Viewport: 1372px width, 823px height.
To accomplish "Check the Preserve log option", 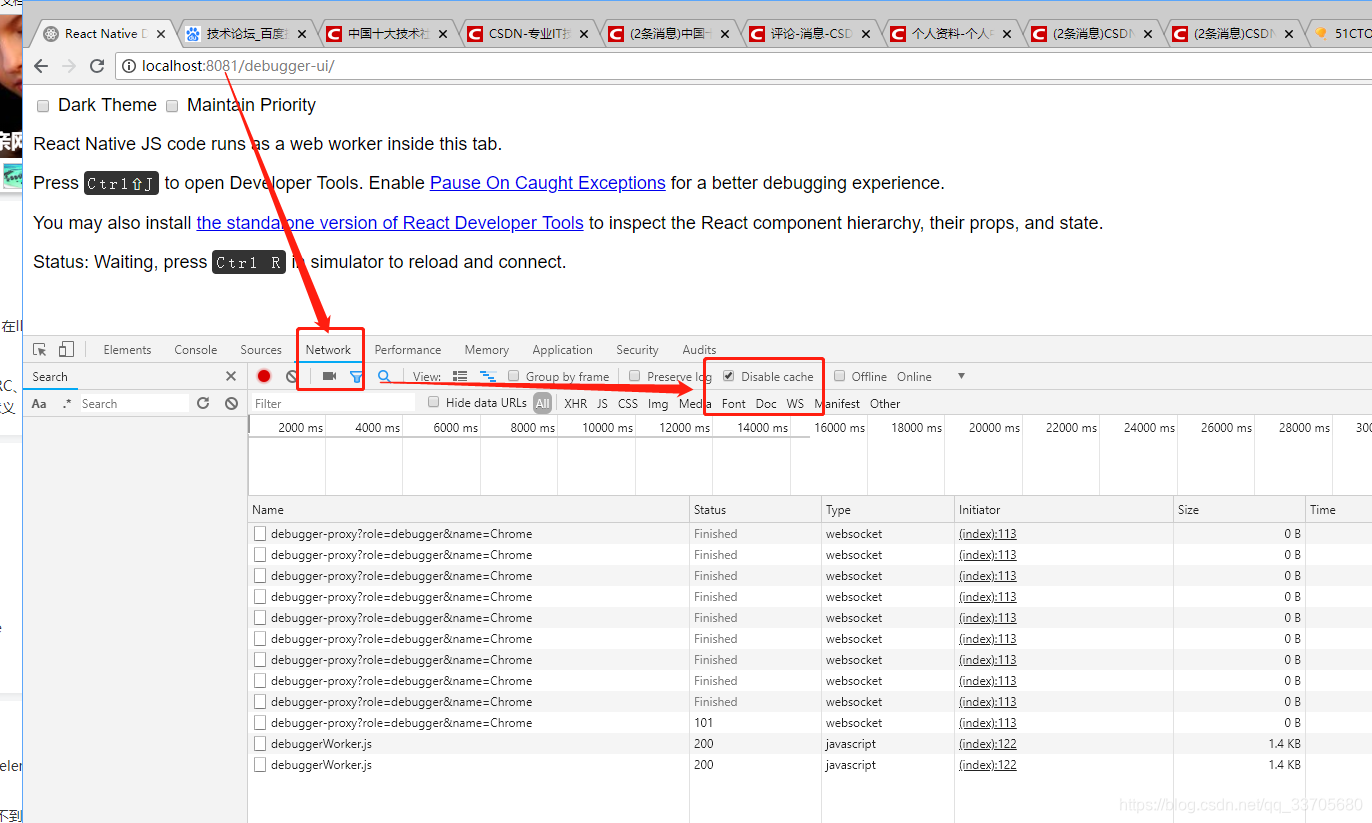I will pos(635,376).
